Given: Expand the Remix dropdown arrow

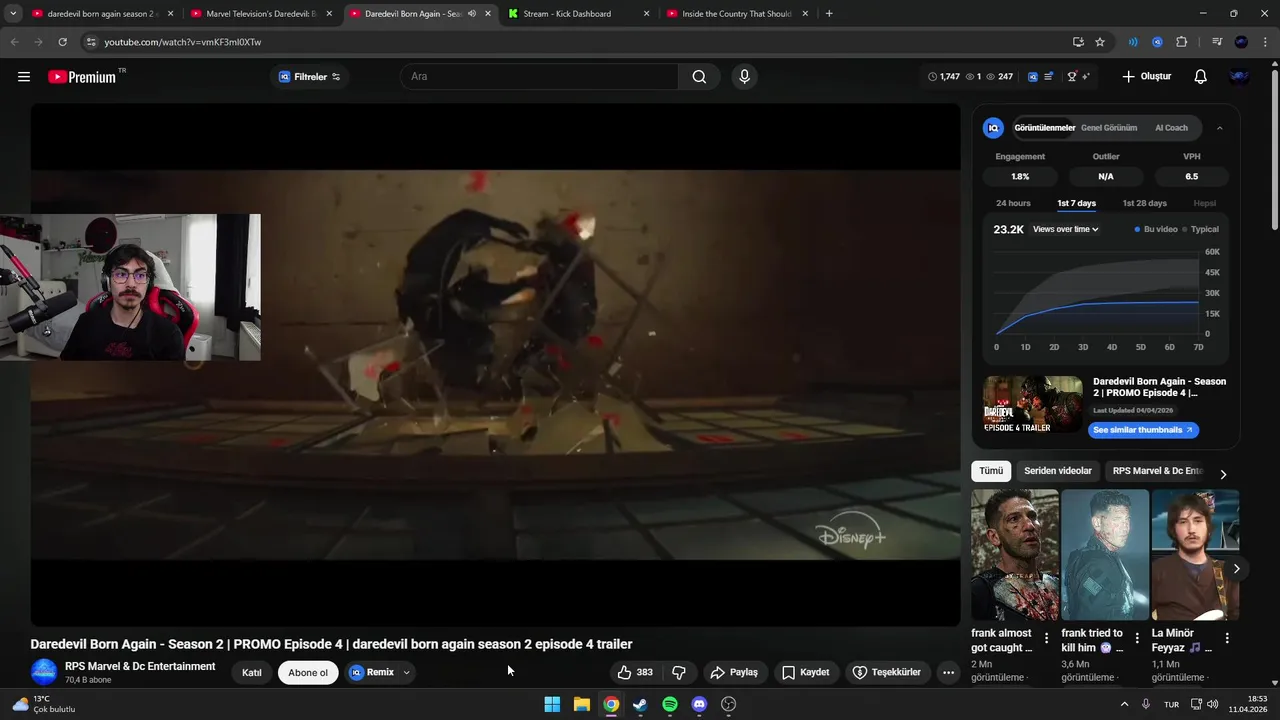Looking at the screenshot, I should click(x=406, y=672).
